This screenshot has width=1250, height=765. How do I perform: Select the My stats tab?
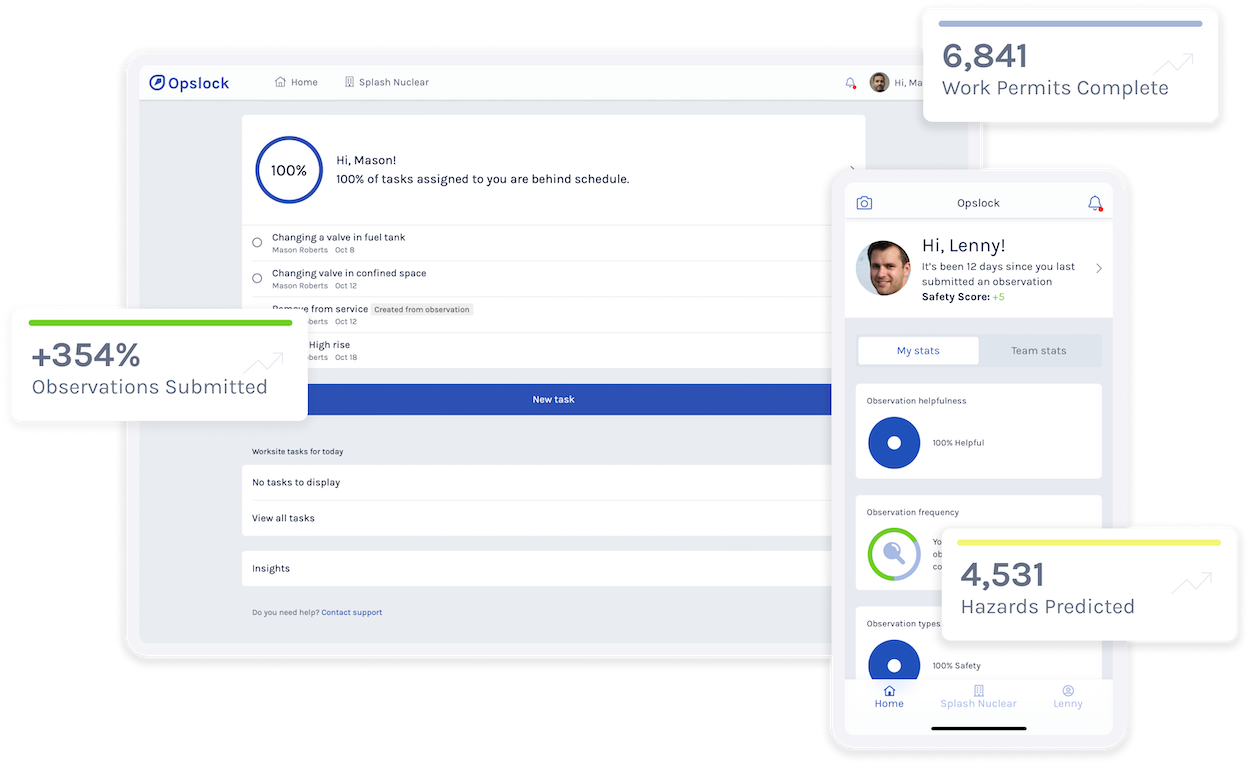pos(918,351)
